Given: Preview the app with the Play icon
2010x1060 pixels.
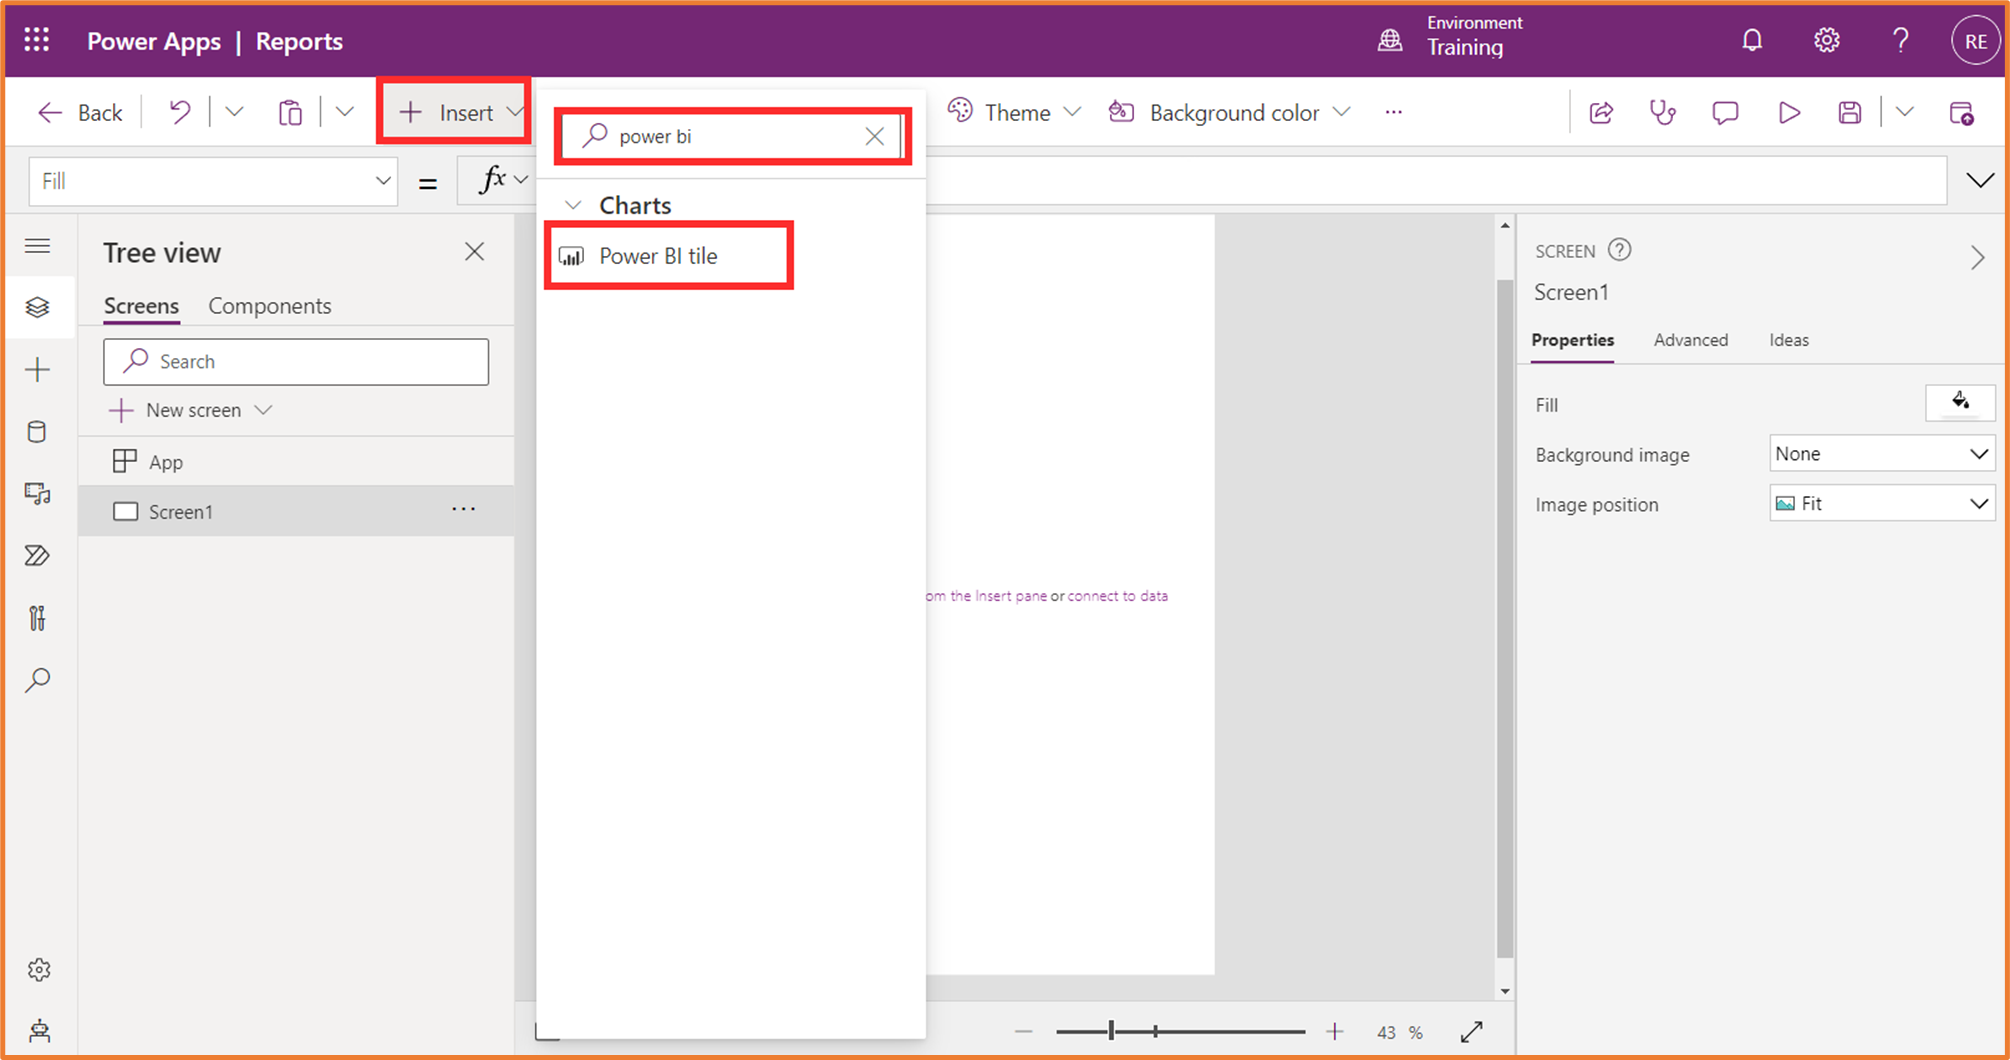Looking at the screenshot, I should [x=1789, y=112].
